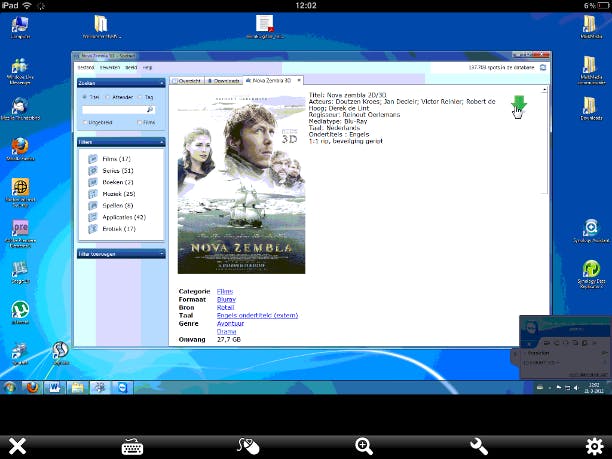Click the Synology Assistant desktop icon

[591, 231]
